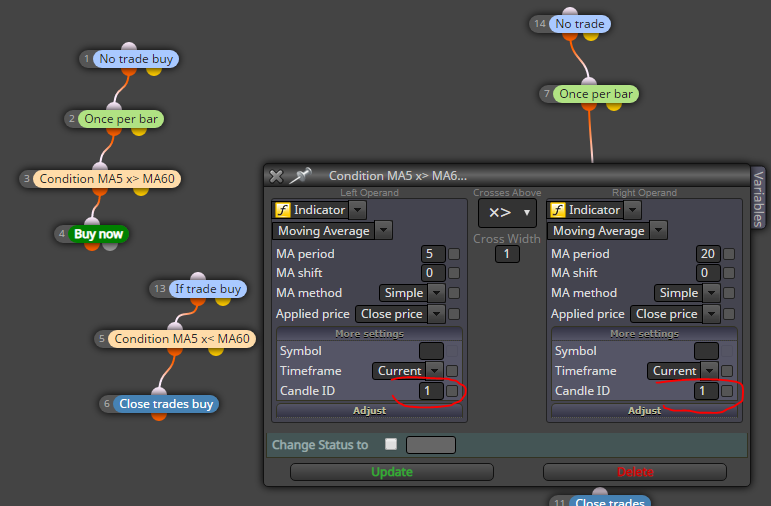Select the Close trades block 11
771x506 pixels.
click(610, 501)
